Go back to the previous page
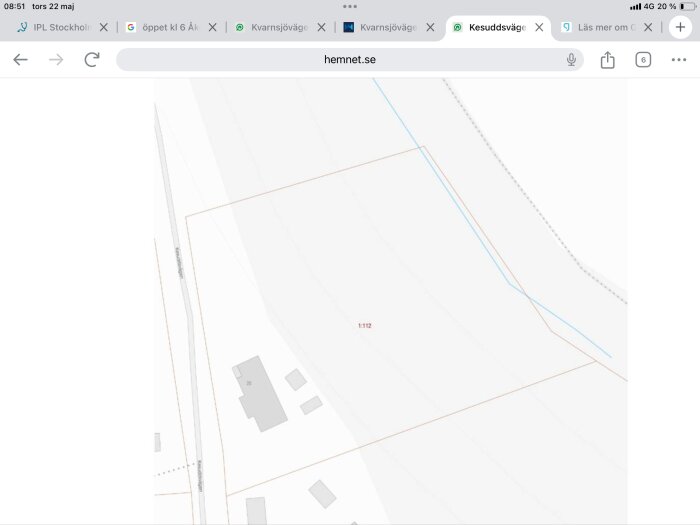The image size is (700, 525). pos(21,59)
